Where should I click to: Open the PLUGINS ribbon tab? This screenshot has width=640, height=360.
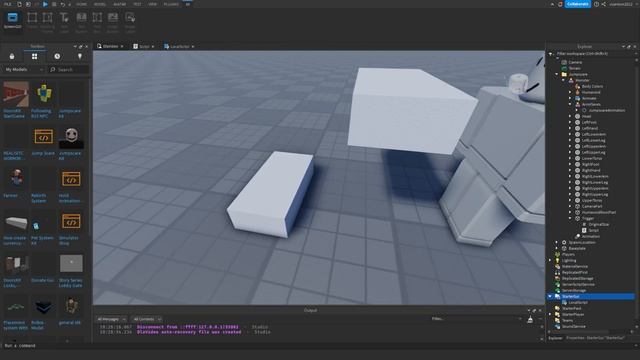[x=171, y=4]
